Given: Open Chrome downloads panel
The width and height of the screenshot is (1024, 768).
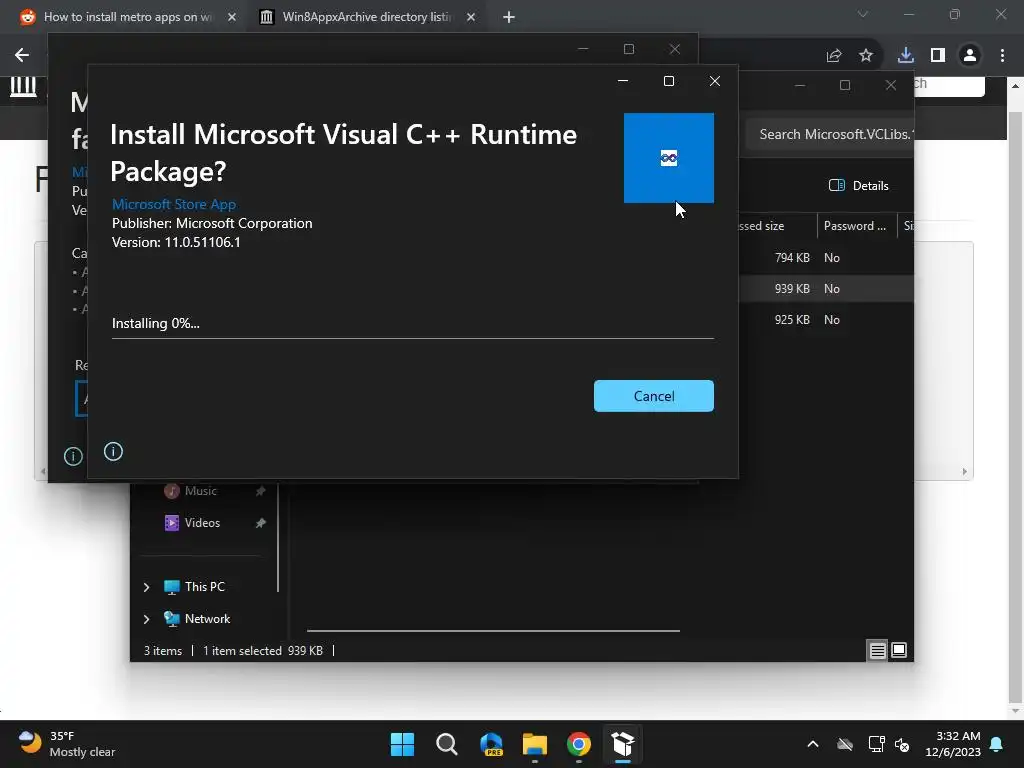Looking at the screenshot, I should pos(905,56).
